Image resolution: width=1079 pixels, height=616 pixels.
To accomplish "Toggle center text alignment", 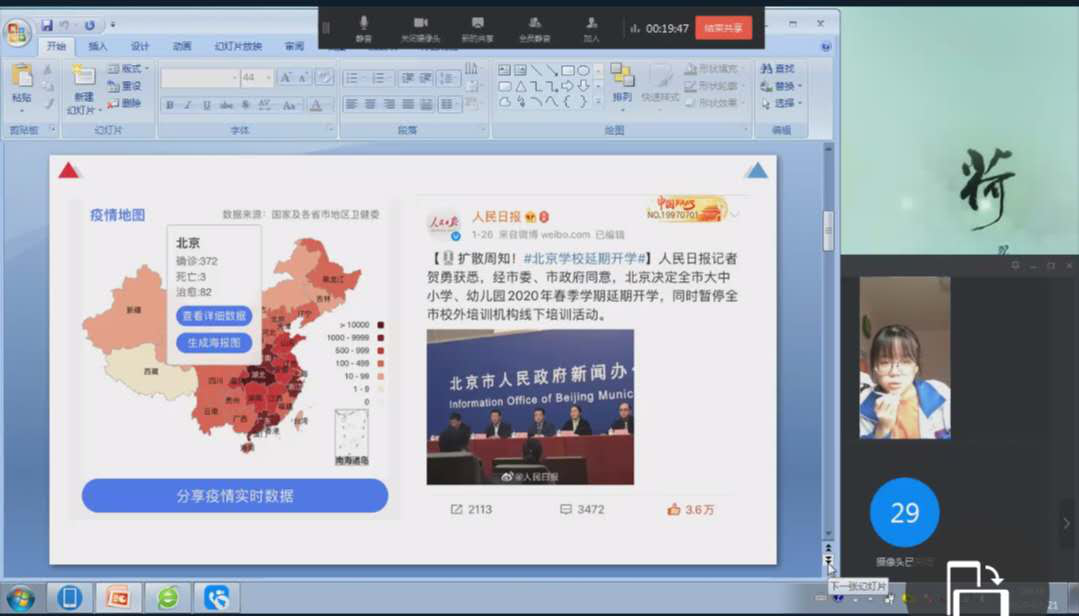I will pos(370,104).
